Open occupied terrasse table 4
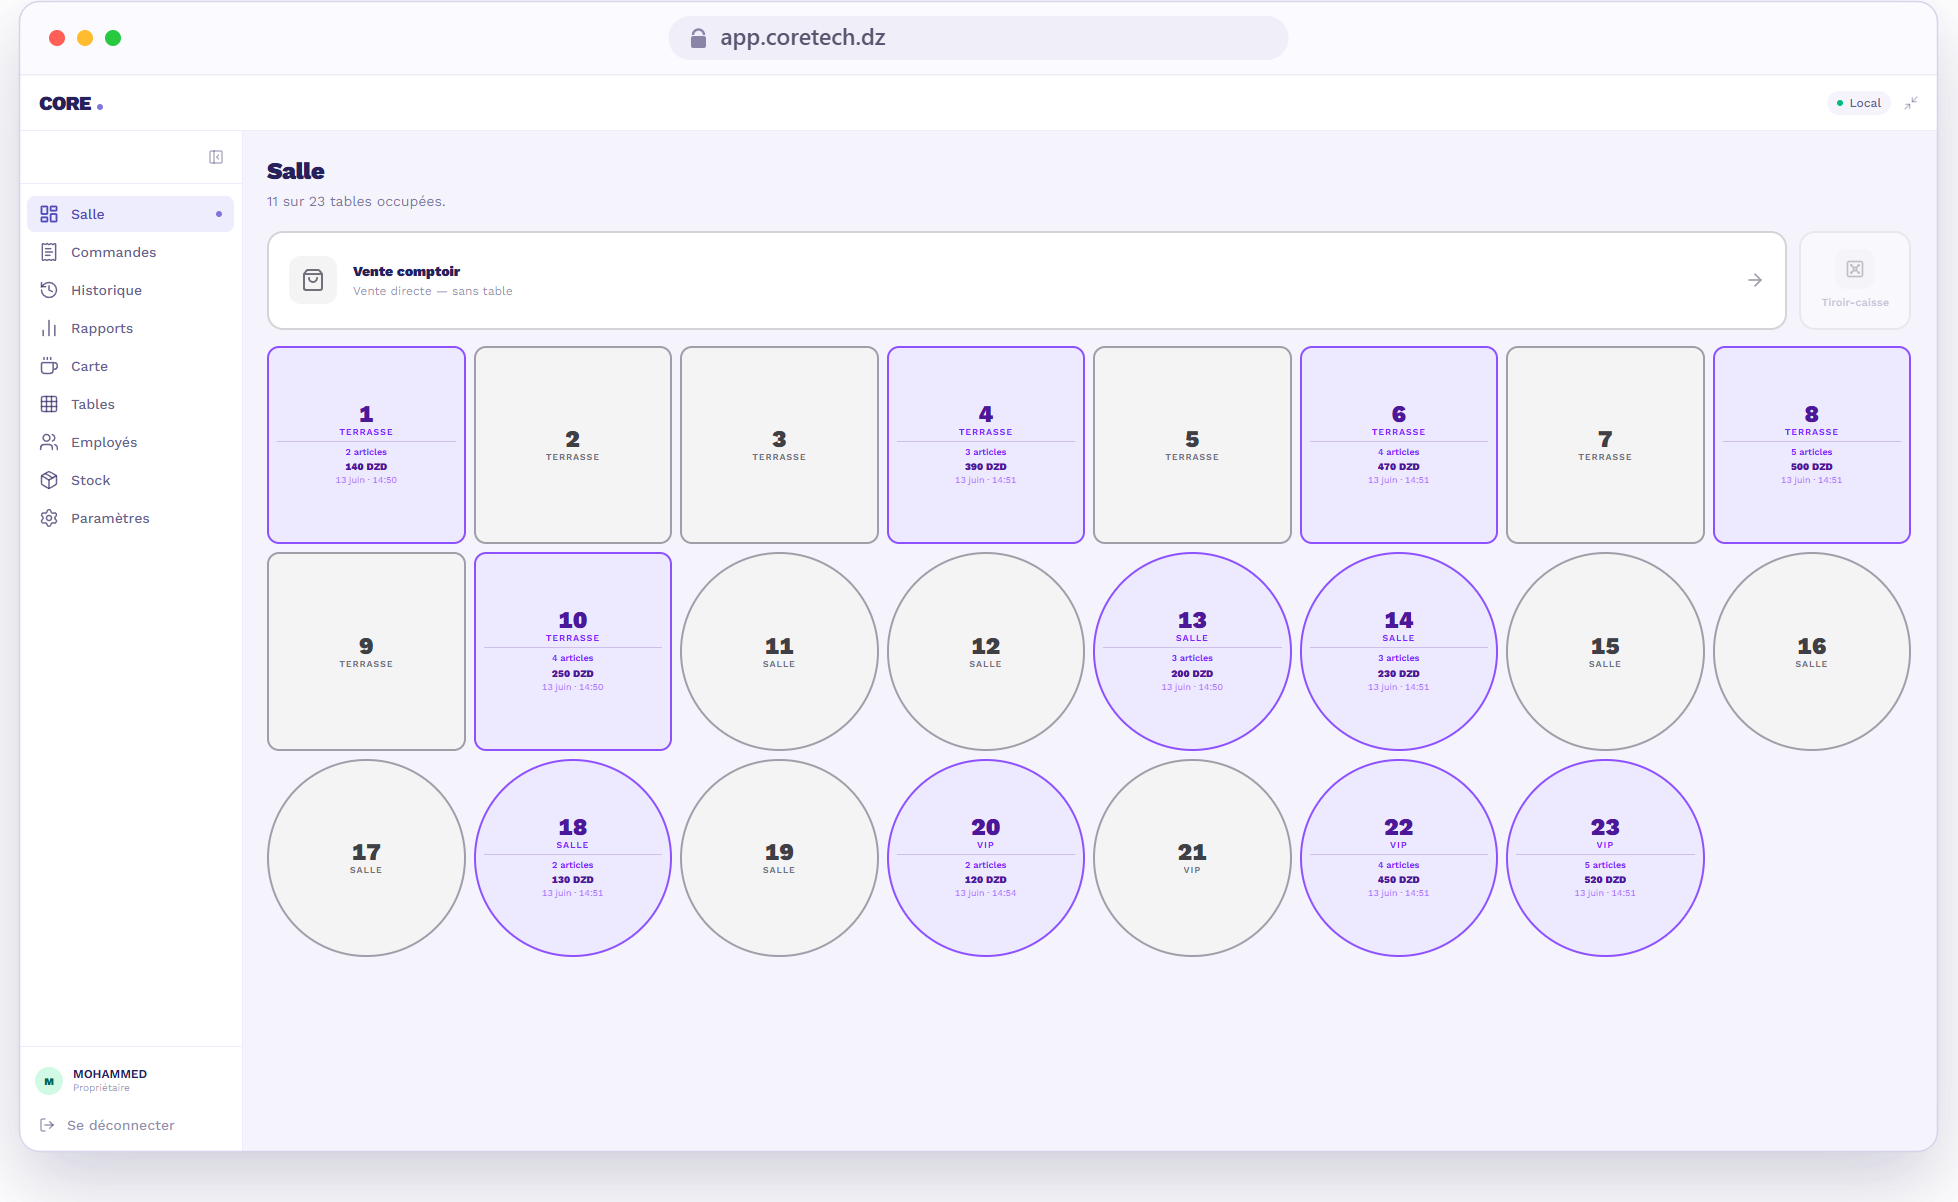The height and width of the screenshot is (1202, 1958). point(986,445)
